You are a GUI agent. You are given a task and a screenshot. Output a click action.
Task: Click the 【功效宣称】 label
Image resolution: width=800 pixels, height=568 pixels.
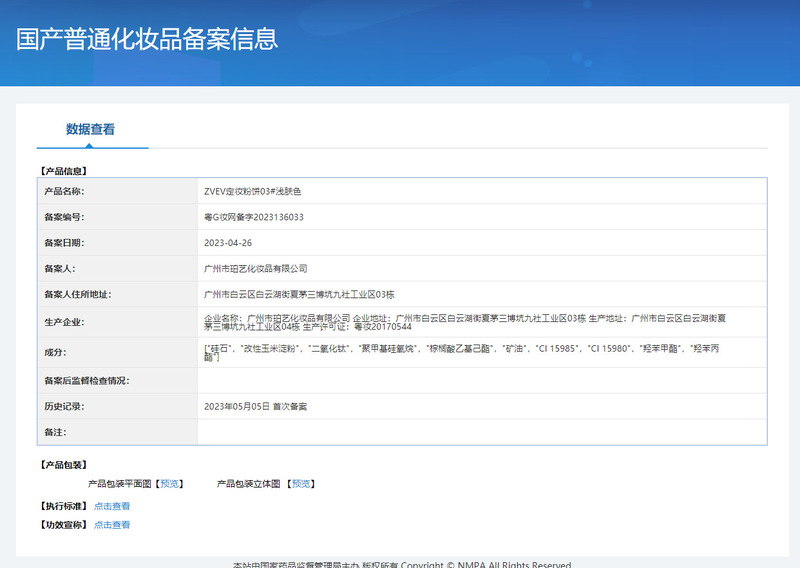[x=63, y=525]
